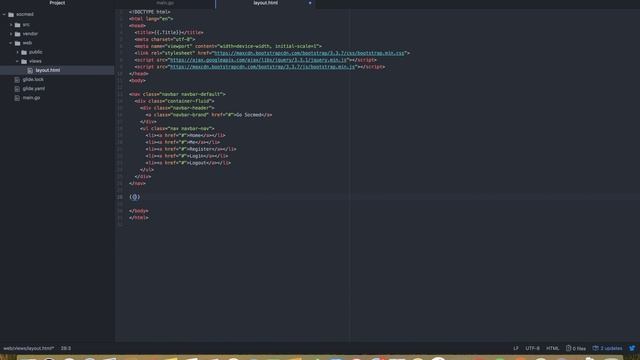Open the 2 updates notification

point(607,348)
